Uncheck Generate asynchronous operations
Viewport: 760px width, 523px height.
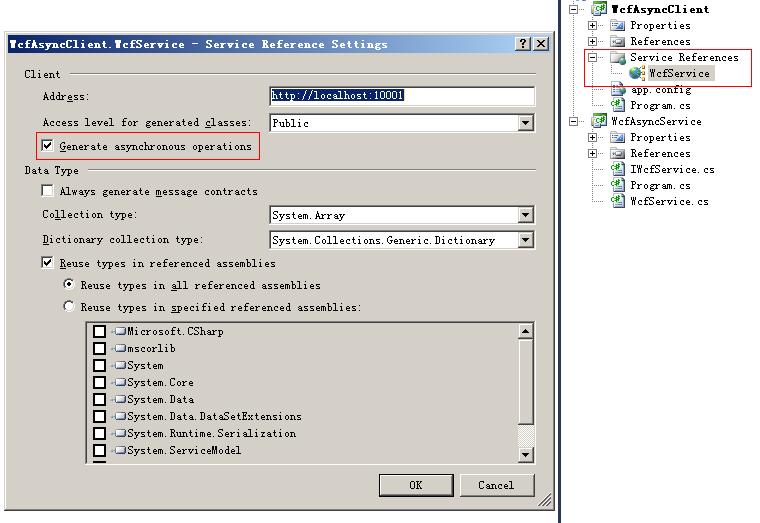coord(47,145)
